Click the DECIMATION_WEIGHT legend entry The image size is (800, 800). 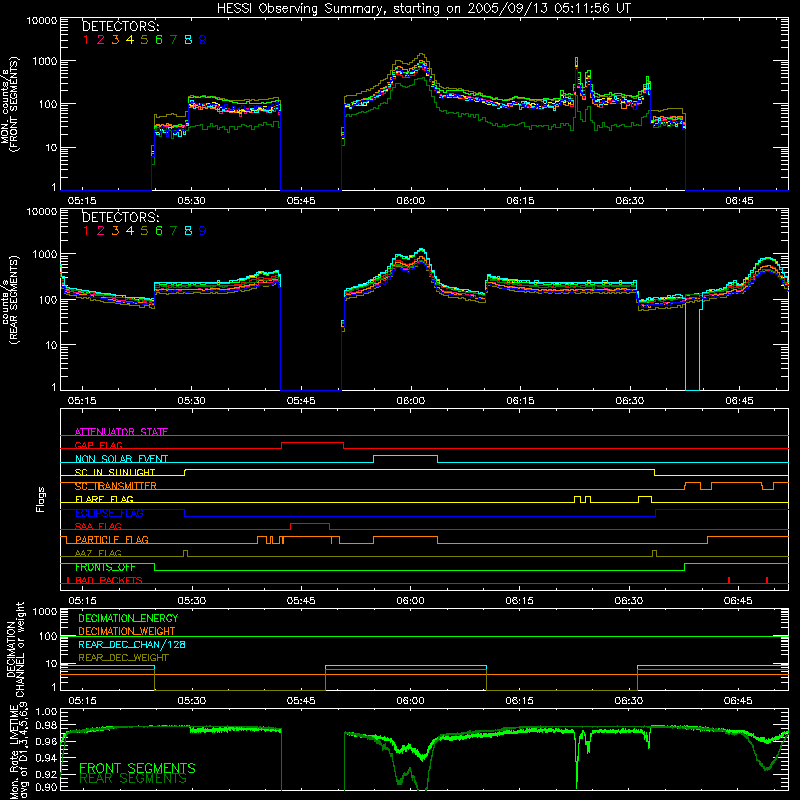pyautogui.click(x=127, y=631)
